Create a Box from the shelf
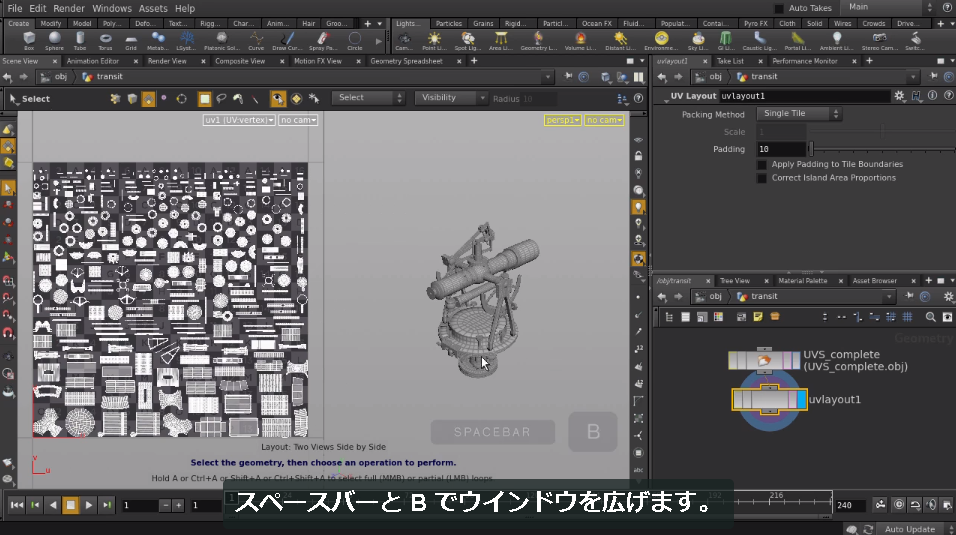Screen dimensions: 956x535 [x=29, y=41]
